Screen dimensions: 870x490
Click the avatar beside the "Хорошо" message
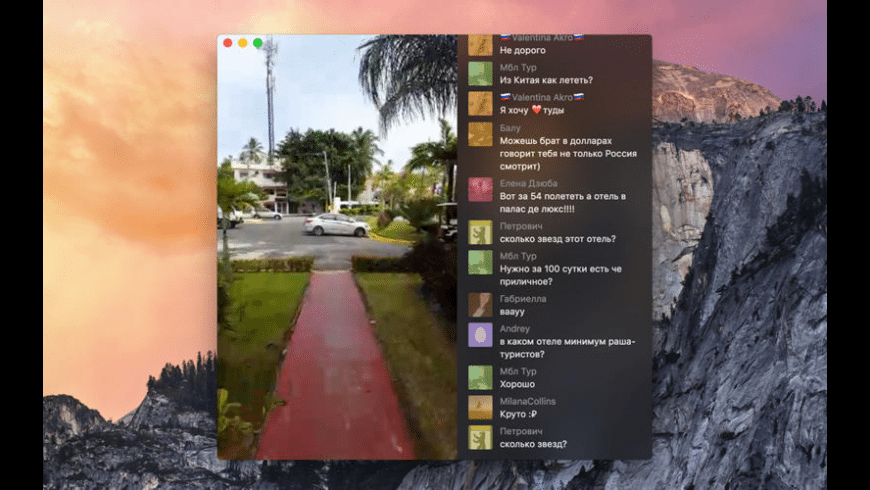(480, 378)
